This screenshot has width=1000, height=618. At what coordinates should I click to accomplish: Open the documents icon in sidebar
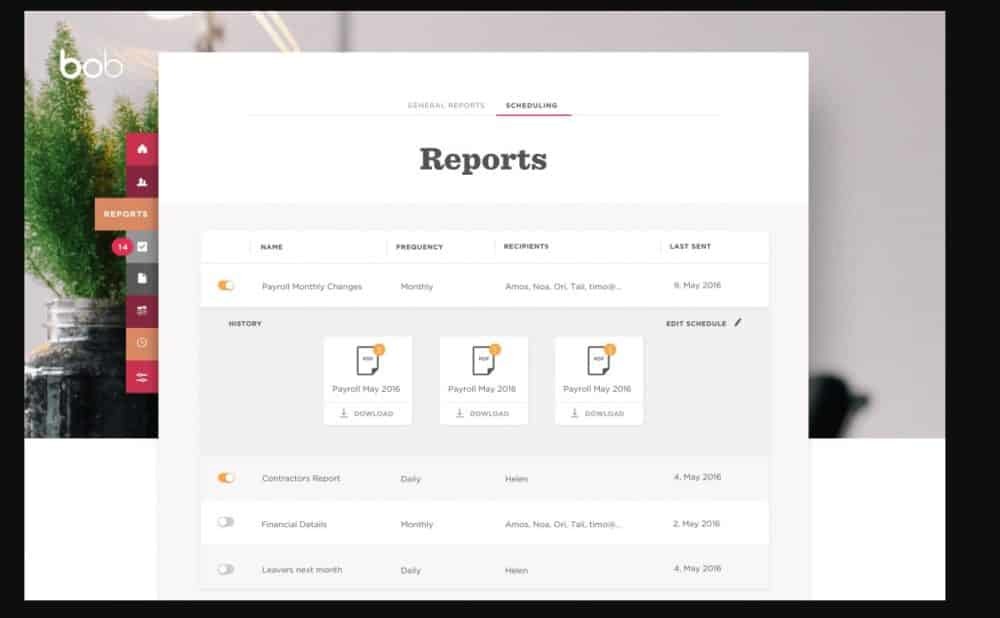pyautogui.click(x=142, y=278)
